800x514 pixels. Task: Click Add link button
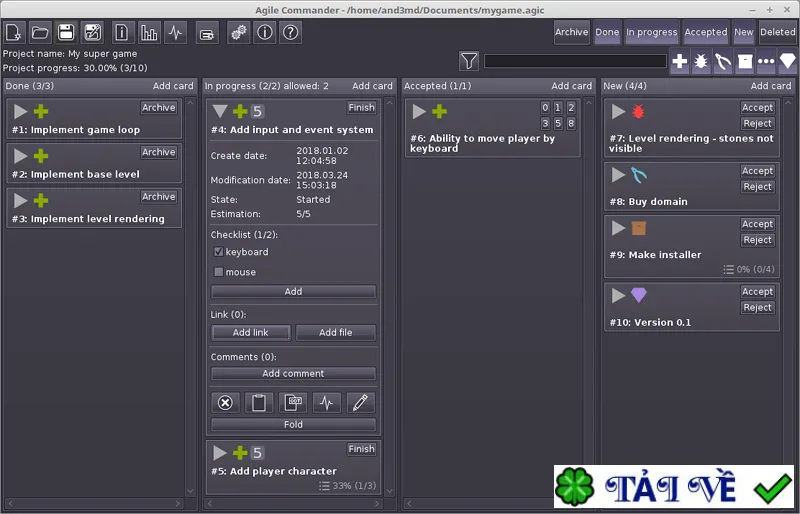click(x=251, y=332)
